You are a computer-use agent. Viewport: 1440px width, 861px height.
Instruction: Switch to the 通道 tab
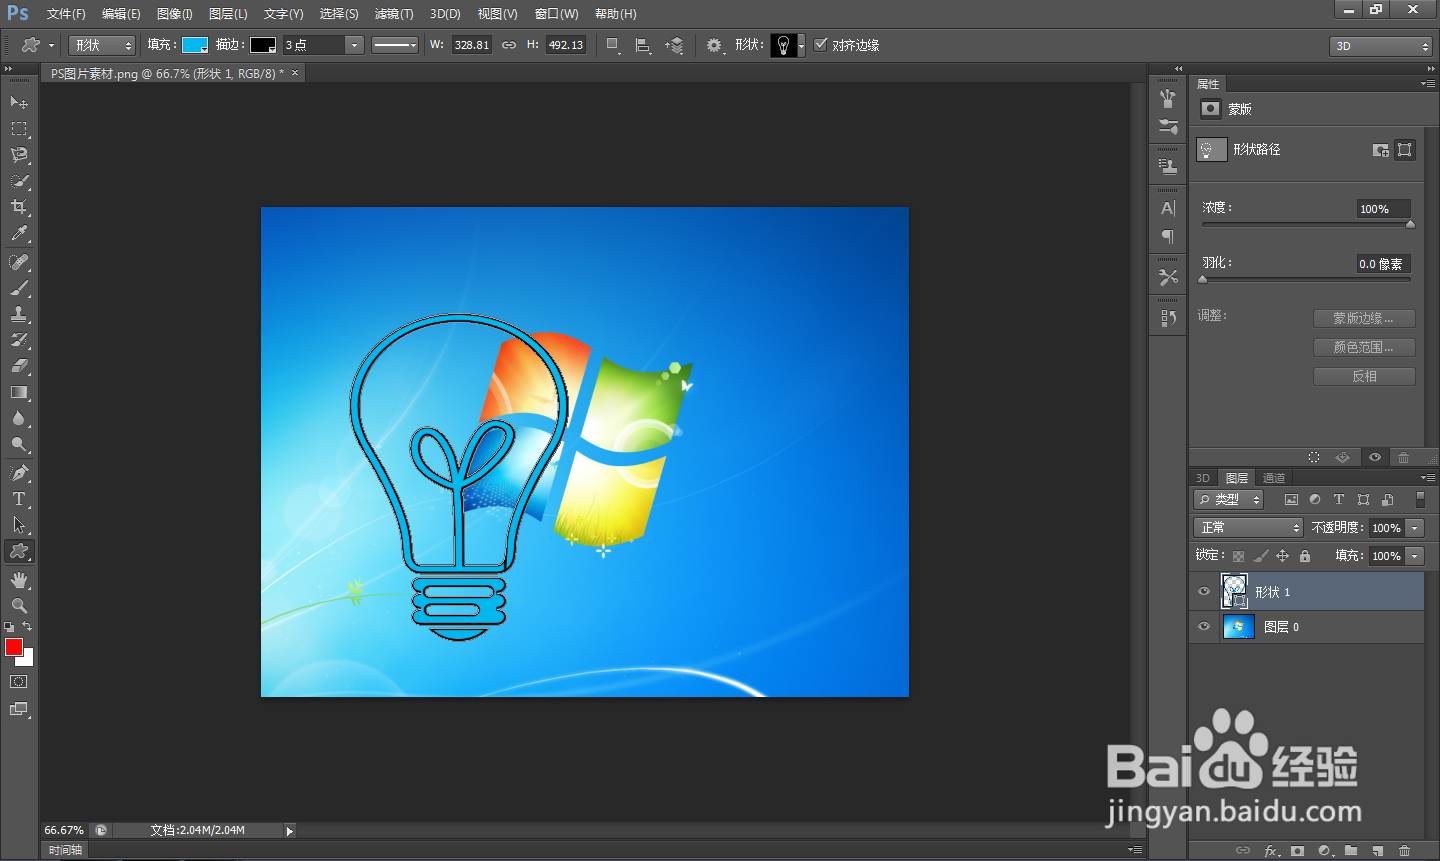point(1274,478)
